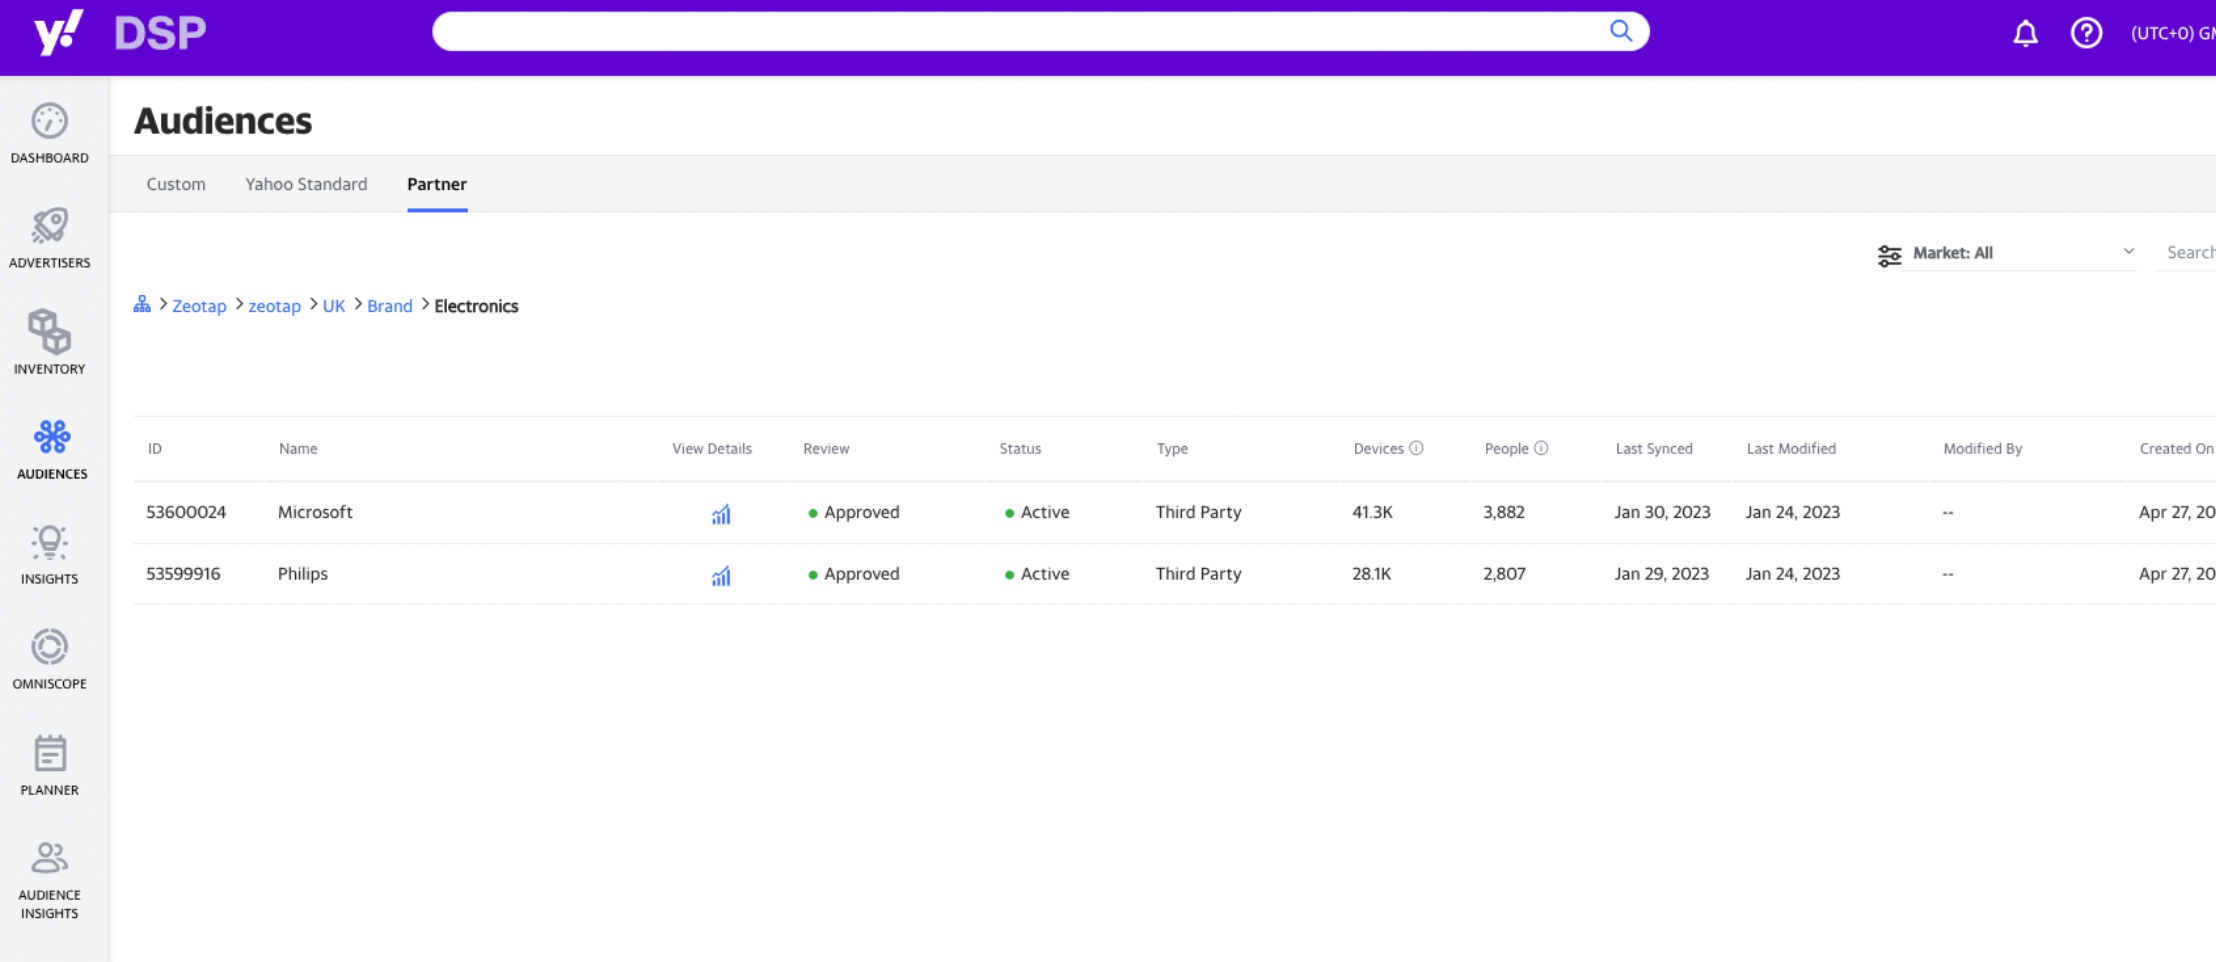View details chart icon for Philips
The image size is (2216, 962).
pos(721,576)
